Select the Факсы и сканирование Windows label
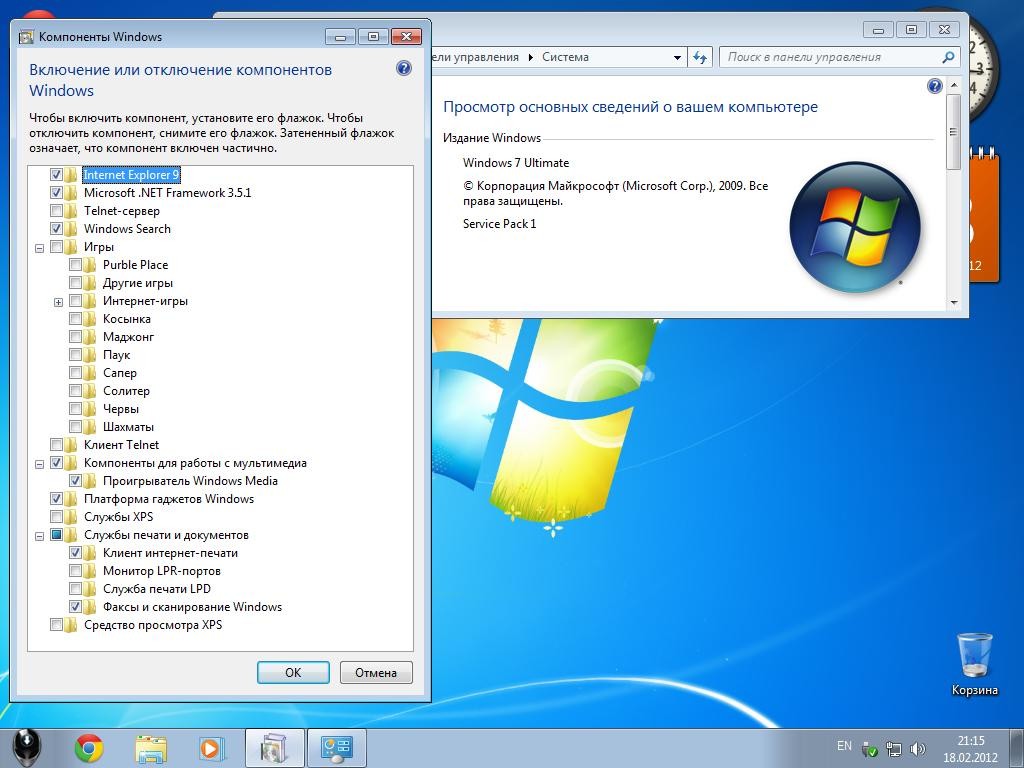1024x768 pixels. (193, 607)
